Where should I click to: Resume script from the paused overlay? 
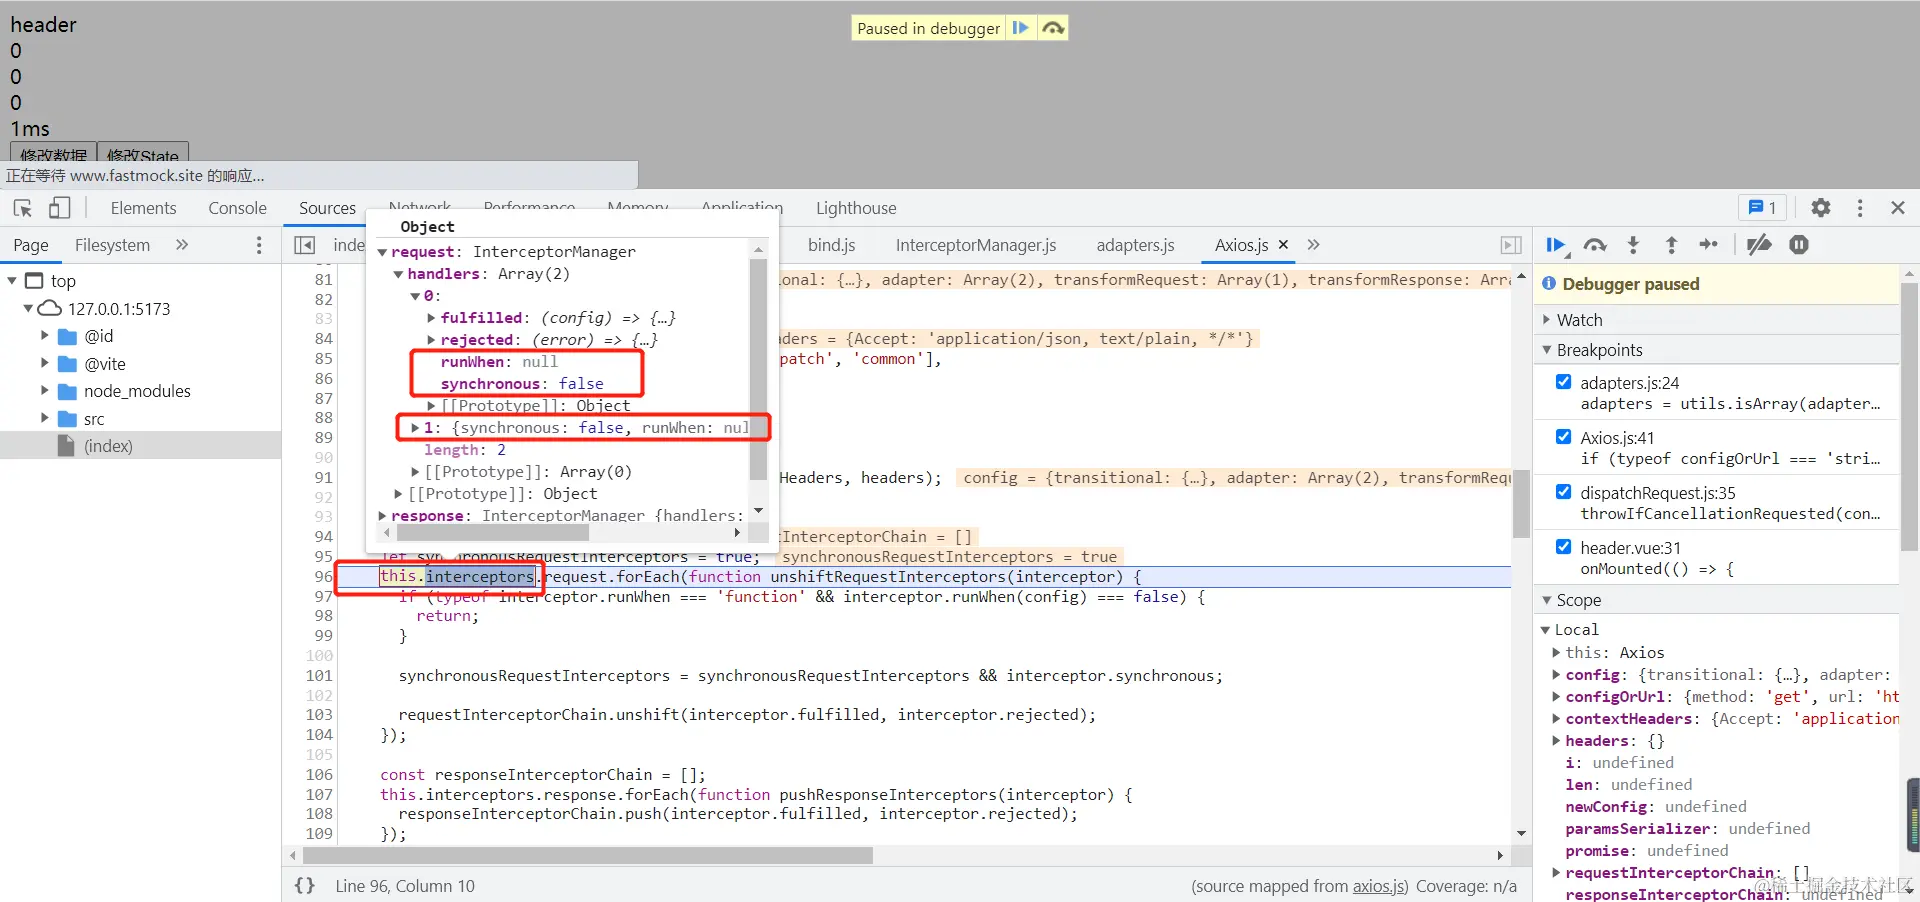(1020, 28)
